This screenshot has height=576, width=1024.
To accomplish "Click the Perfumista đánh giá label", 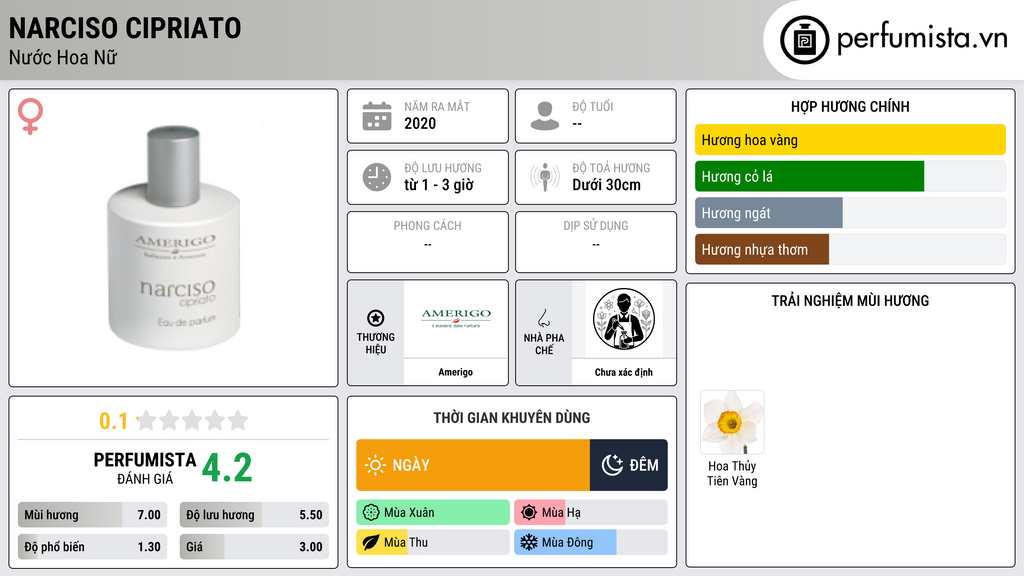I will click(145, 468).
